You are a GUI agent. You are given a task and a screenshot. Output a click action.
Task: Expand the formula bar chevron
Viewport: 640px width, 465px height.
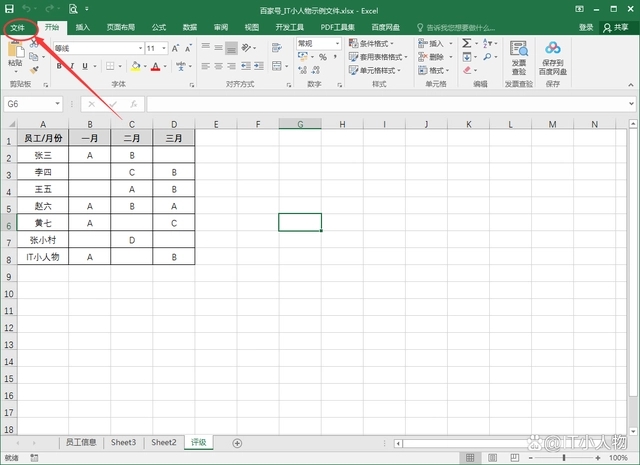pos(631,104)
